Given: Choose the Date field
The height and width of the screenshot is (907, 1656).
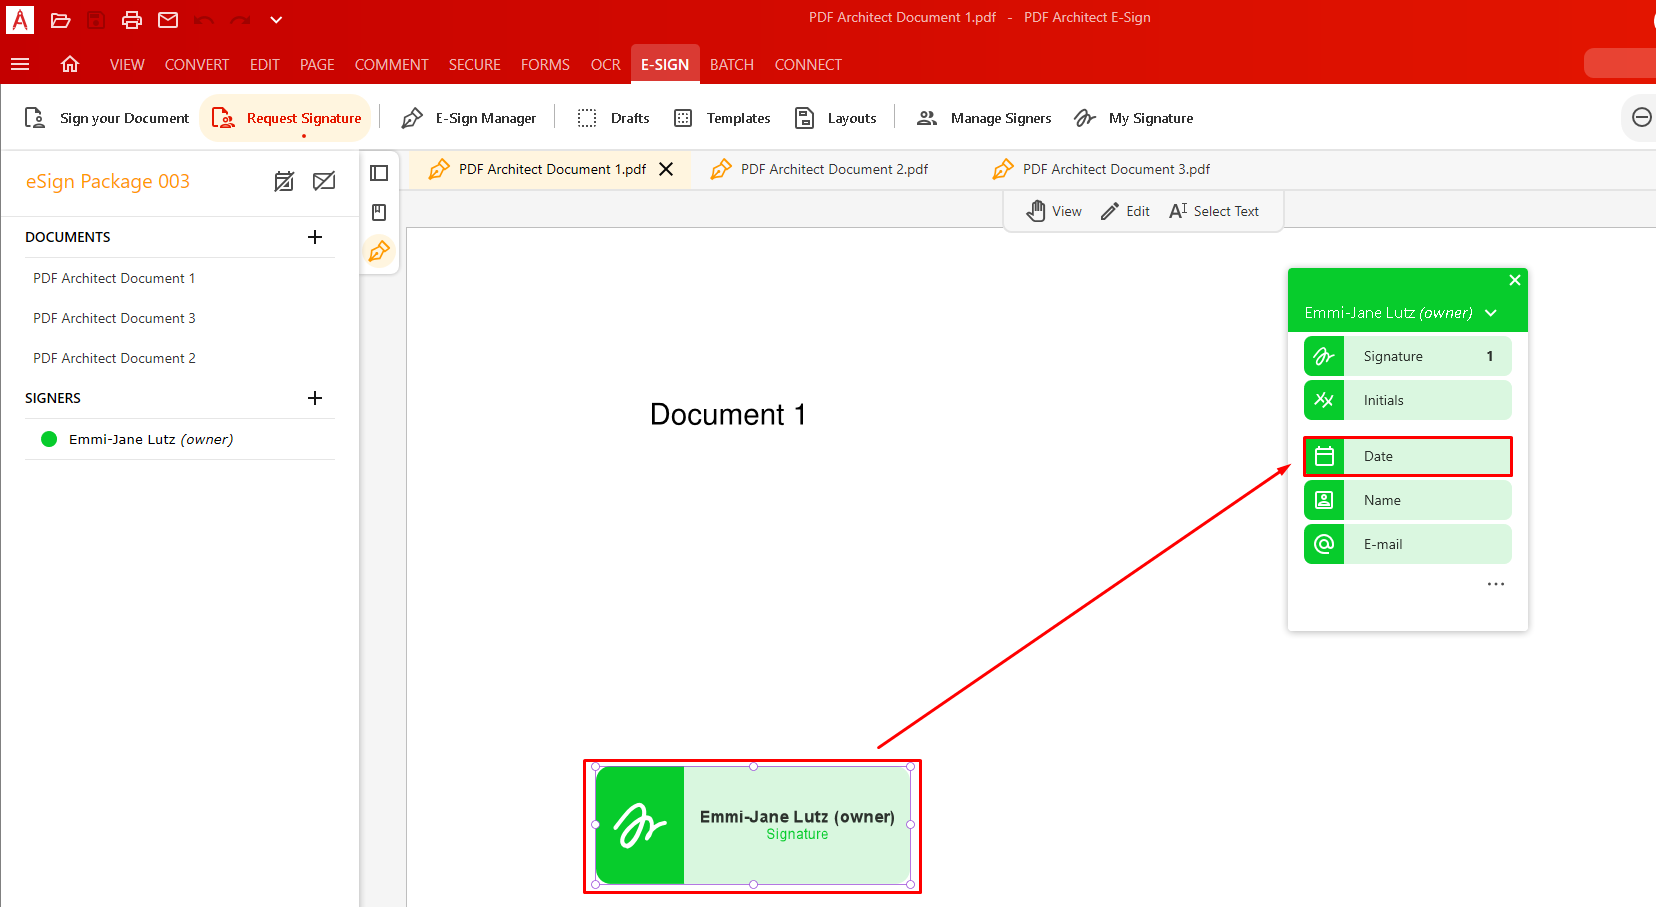Looking at the screenshot, I should [1408, 456].
